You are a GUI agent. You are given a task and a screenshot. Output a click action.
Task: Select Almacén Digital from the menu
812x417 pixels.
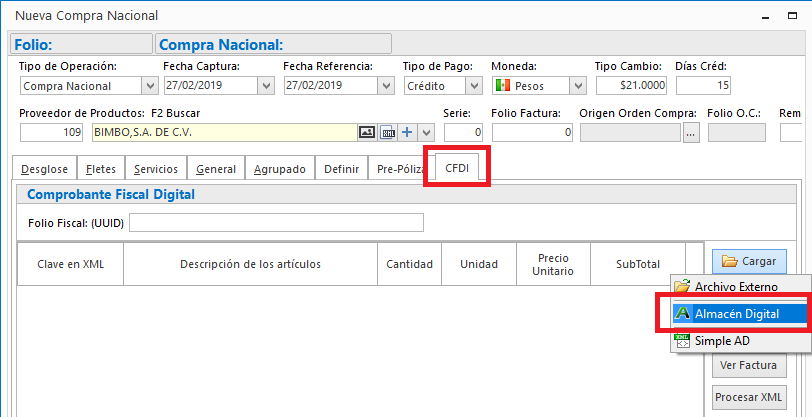736,313
